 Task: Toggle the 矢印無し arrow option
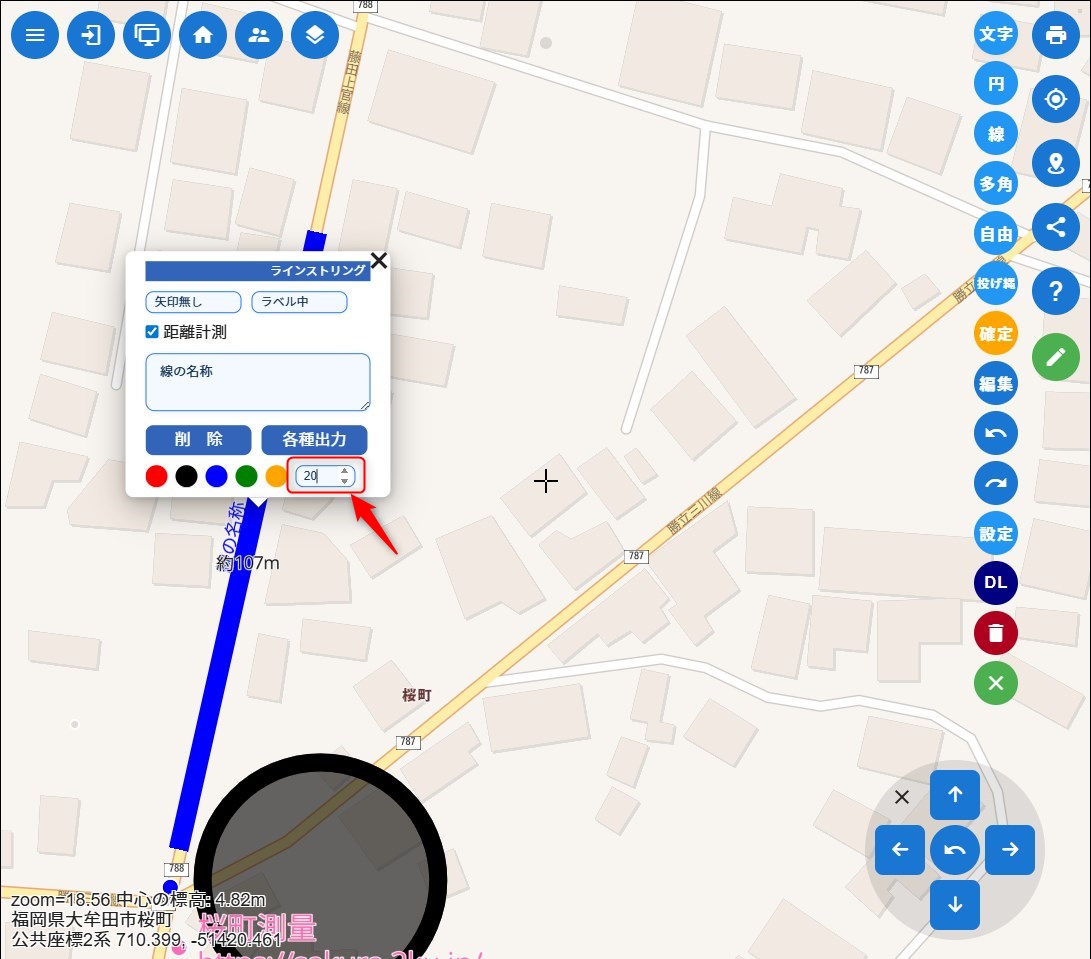[x=194, y=302]
